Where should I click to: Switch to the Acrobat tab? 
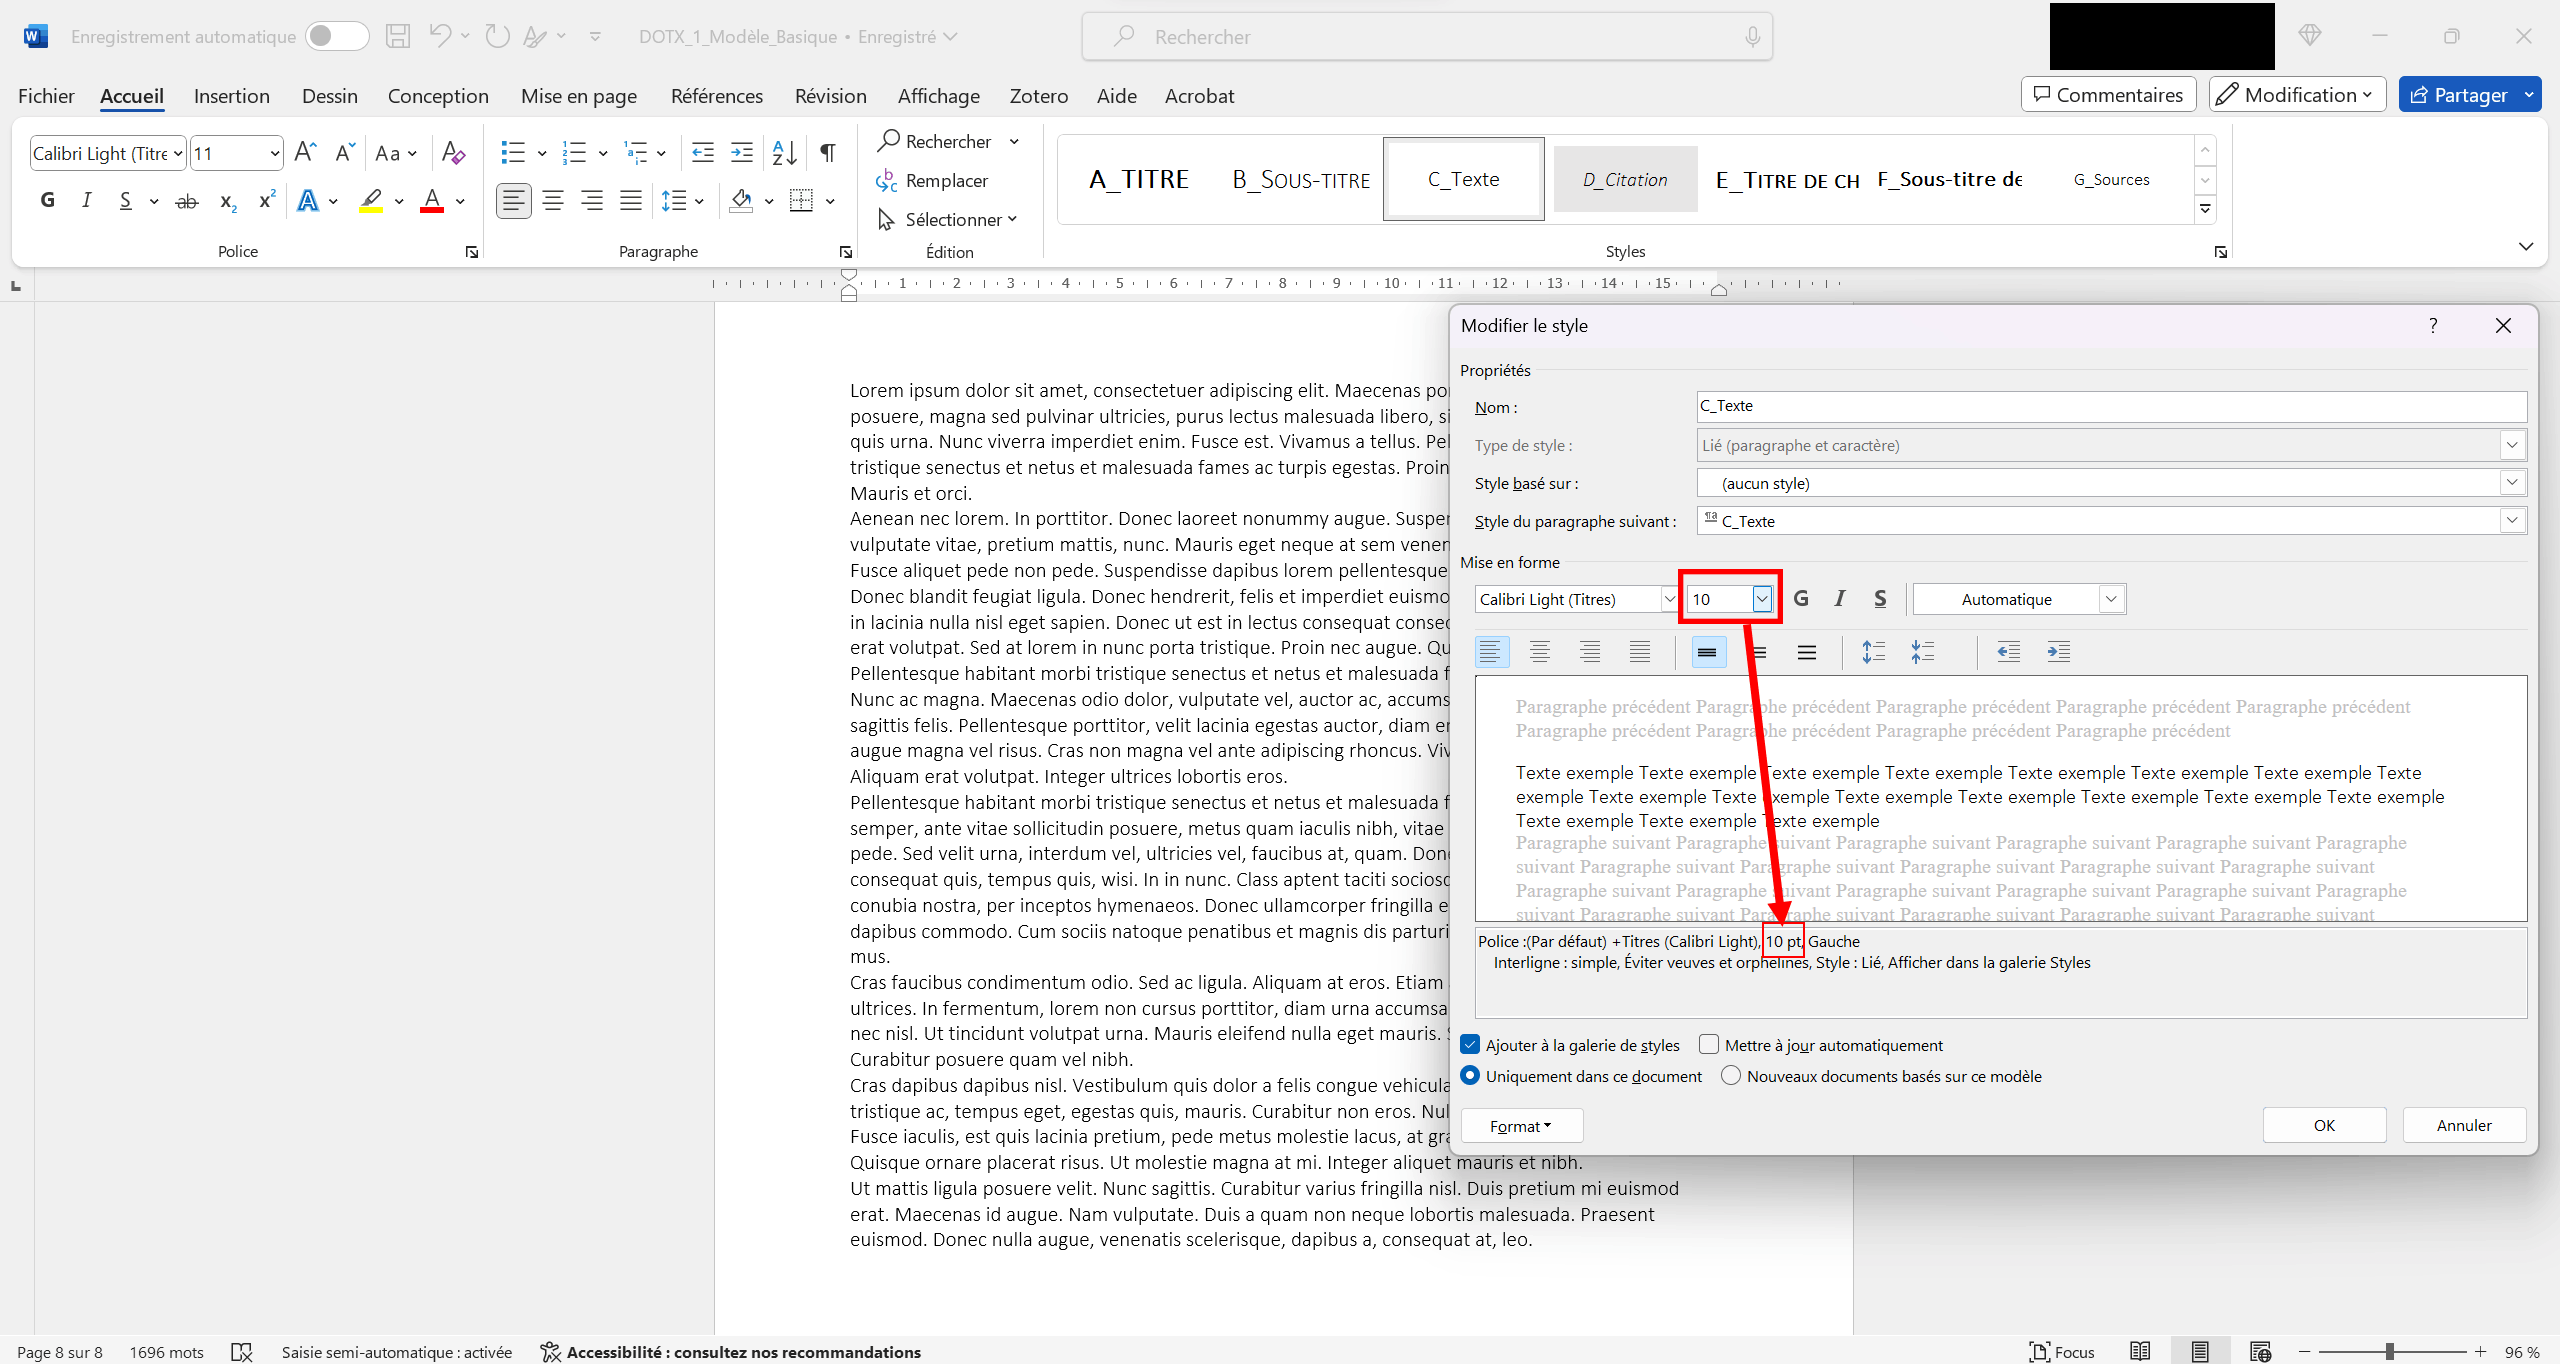[x=1199, y=96]
